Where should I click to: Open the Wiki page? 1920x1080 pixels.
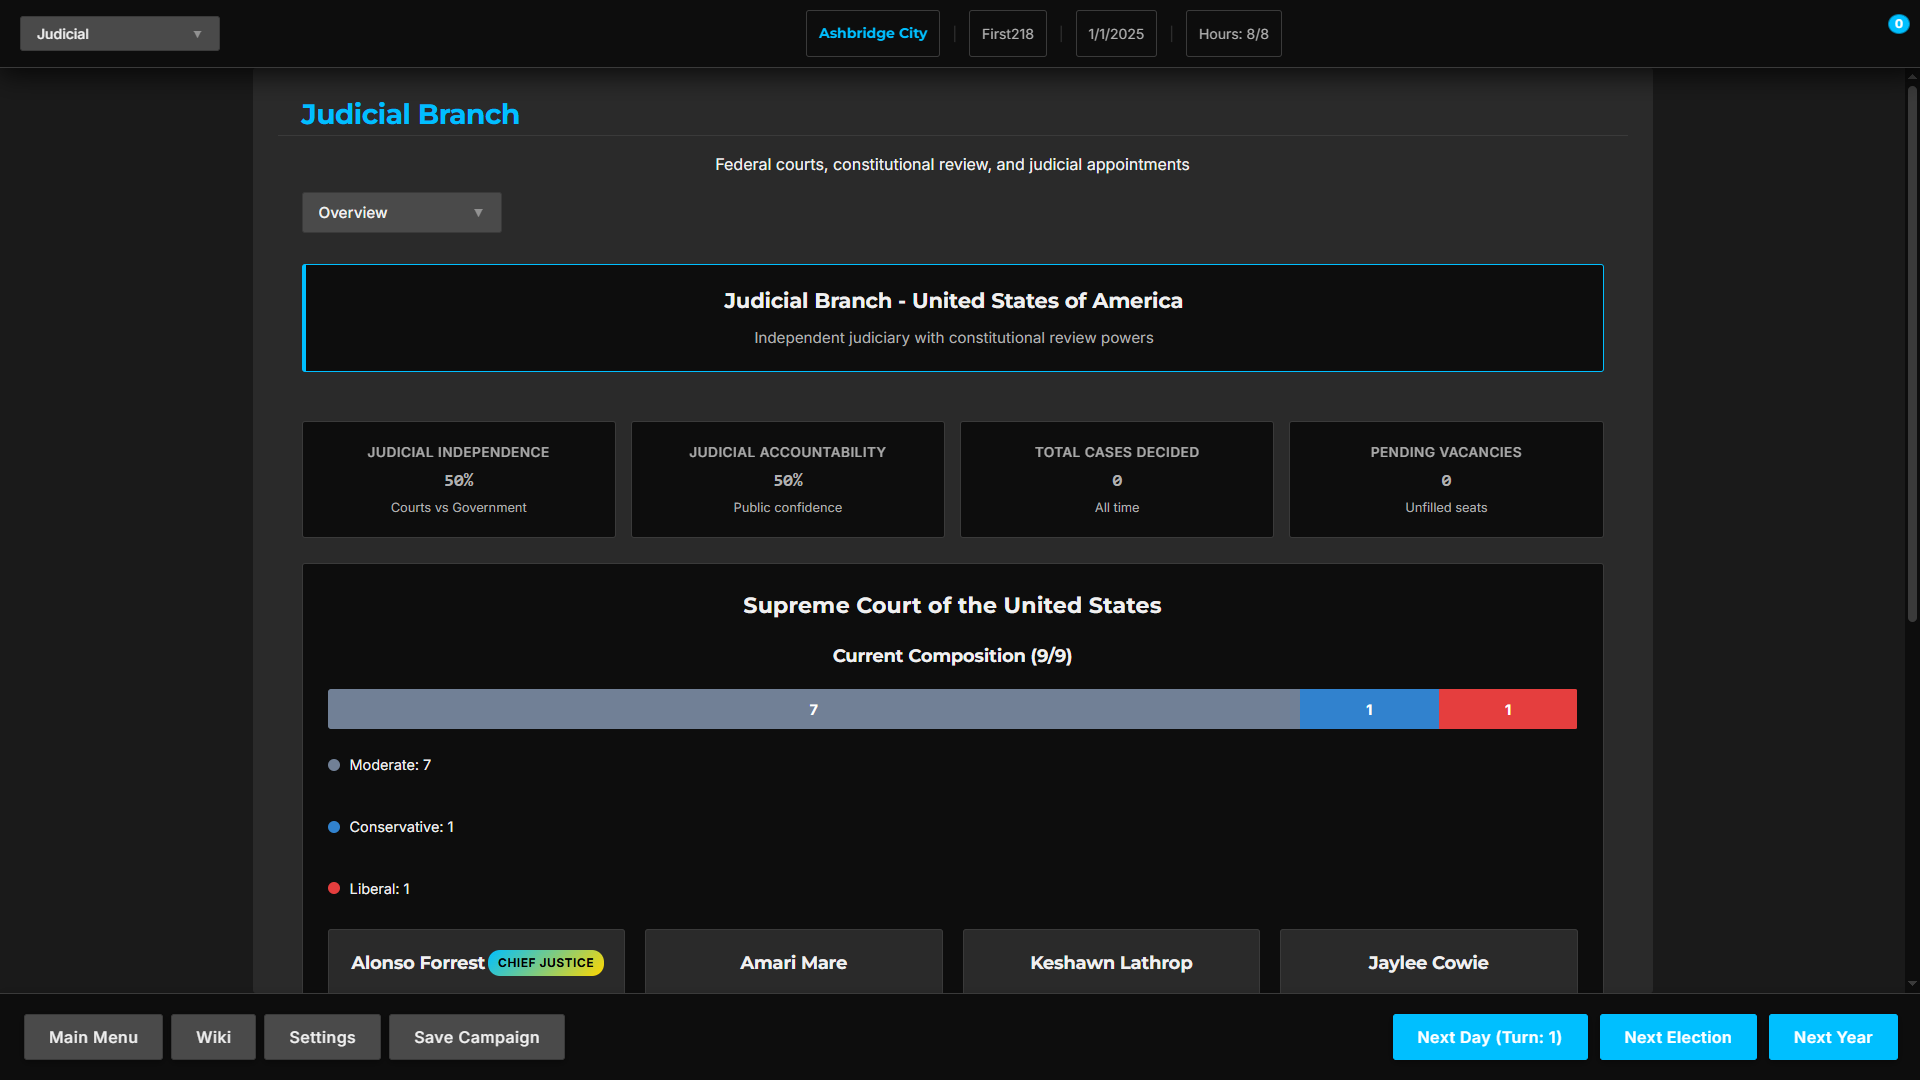pos(213,1037)
